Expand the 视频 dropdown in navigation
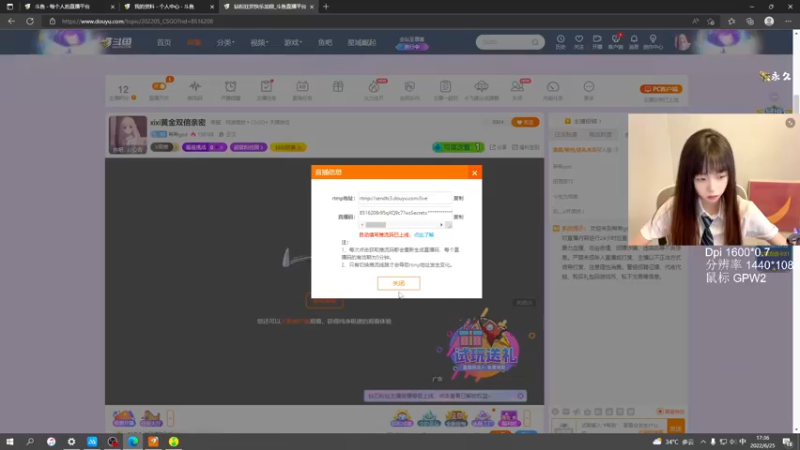Image resolution: width=800 pixels, height=450 pixels. (259, 42)
